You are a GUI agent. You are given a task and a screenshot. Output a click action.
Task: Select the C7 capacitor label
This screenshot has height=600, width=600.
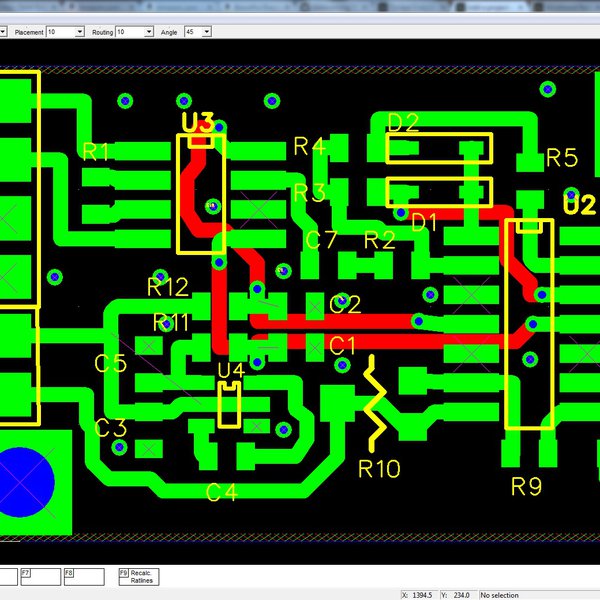(321, 240)
